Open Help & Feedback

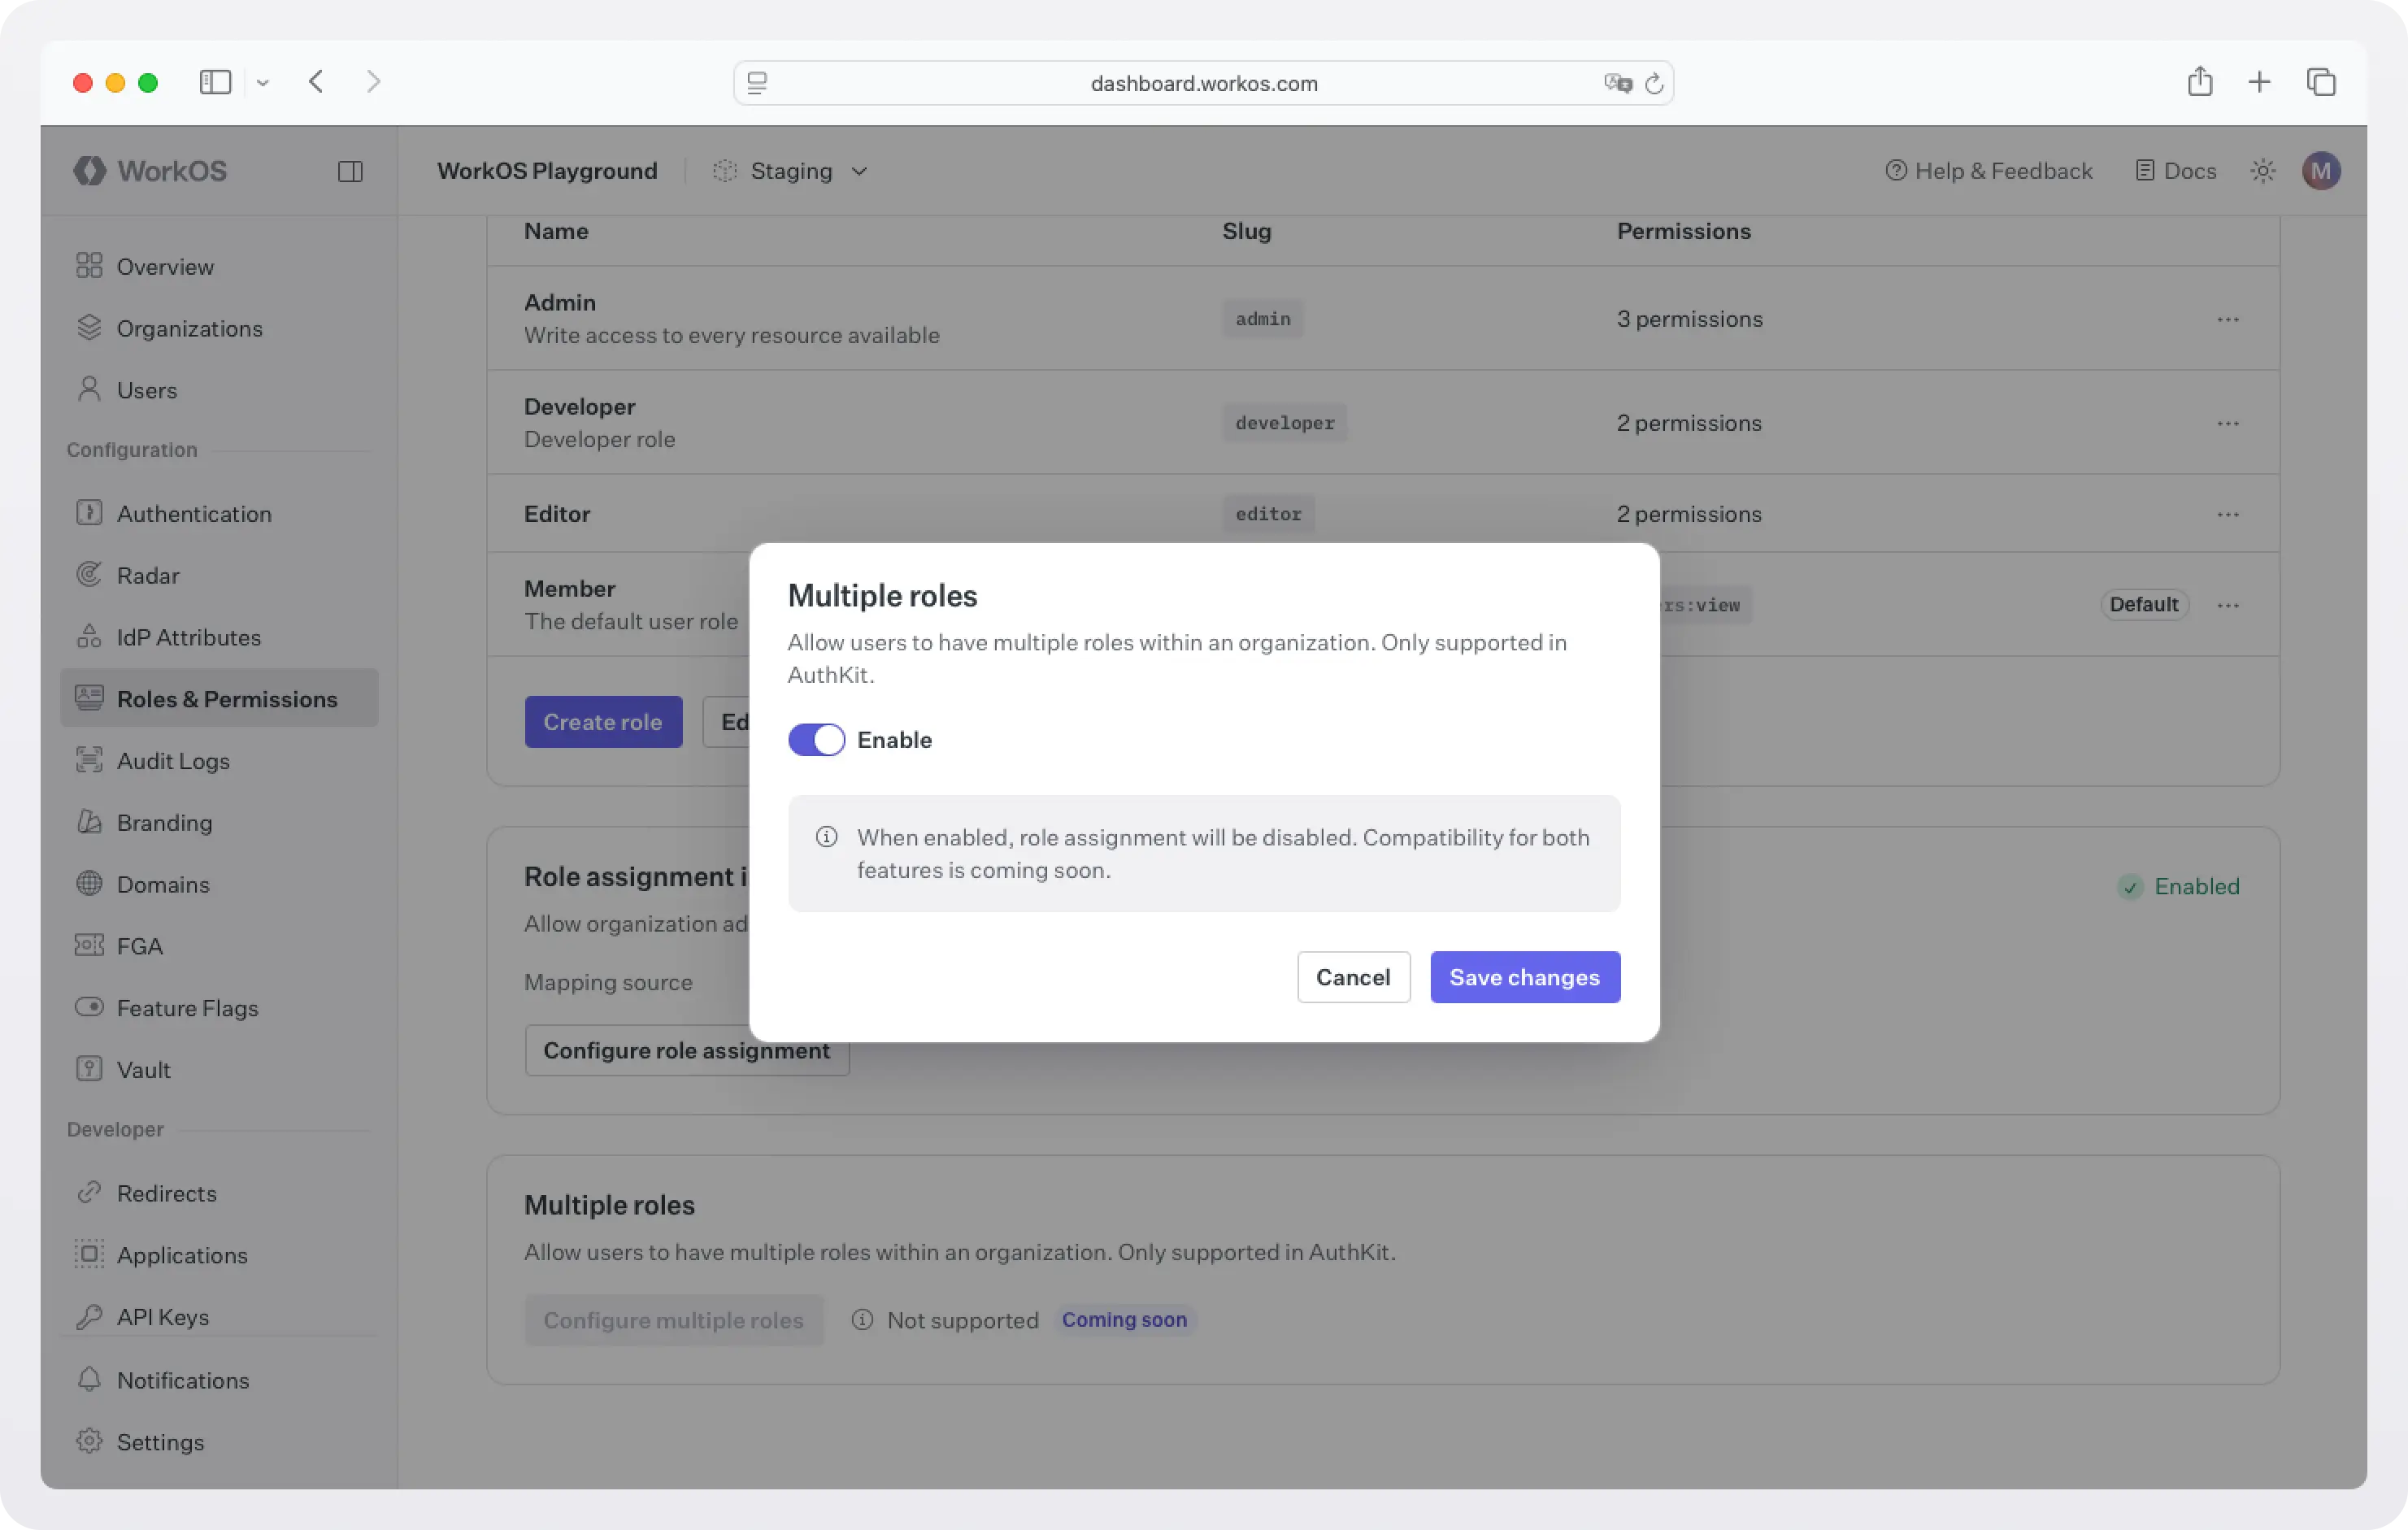click(1988, 171)
